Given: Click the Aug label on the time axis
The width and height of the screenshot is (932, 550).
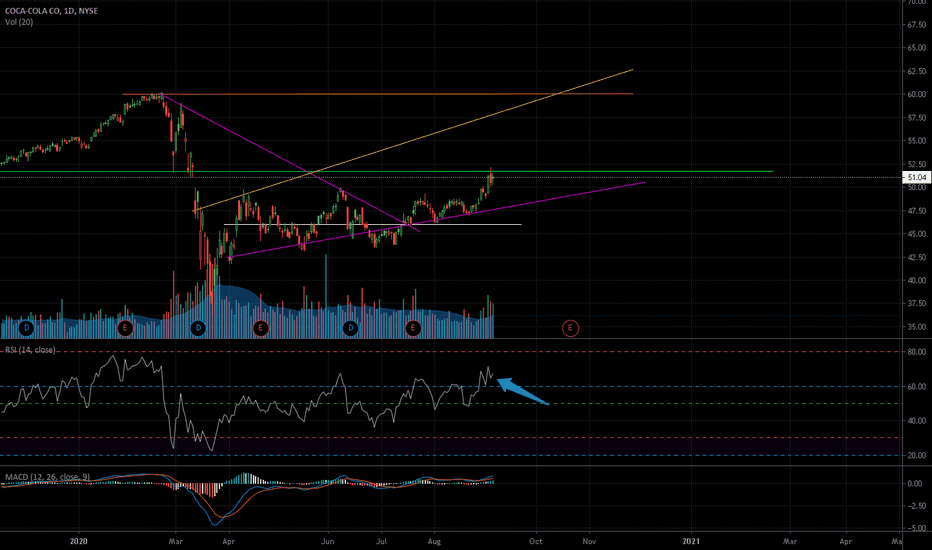Looking at the screenshot, I should tap(434, 541).
